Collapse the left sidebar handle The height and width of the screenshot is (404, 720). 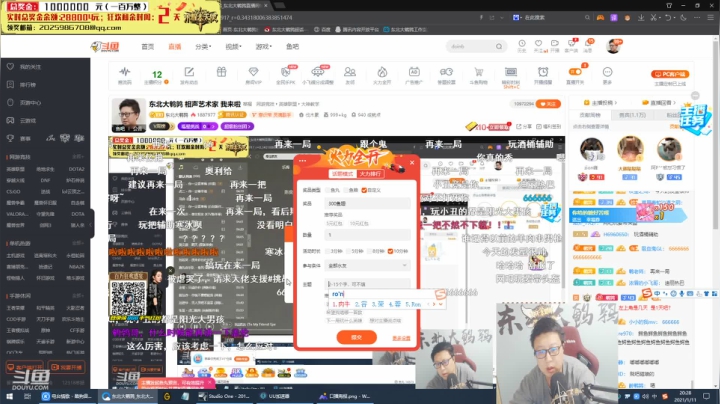[91, 224]
